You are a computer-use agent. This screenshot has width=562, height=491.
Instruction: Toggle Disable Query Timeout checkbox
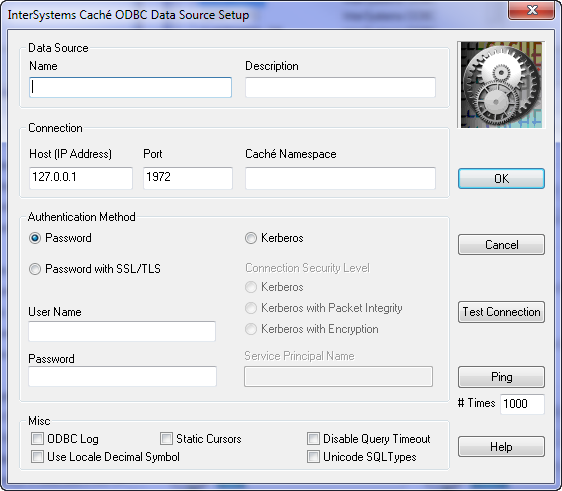pos(313,438)
